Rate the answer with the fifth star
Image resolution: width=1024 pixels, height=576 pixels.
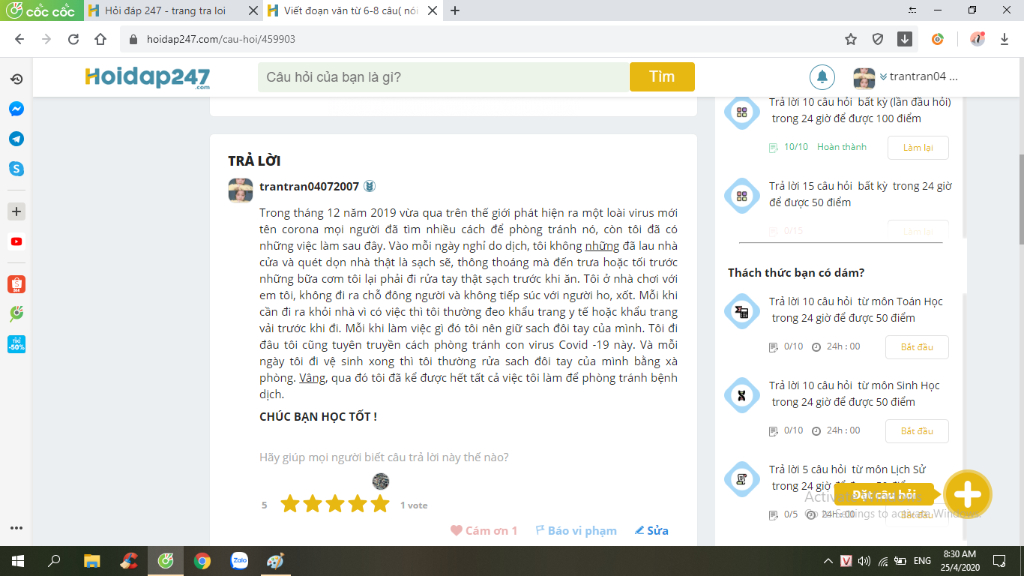[379, 504]
